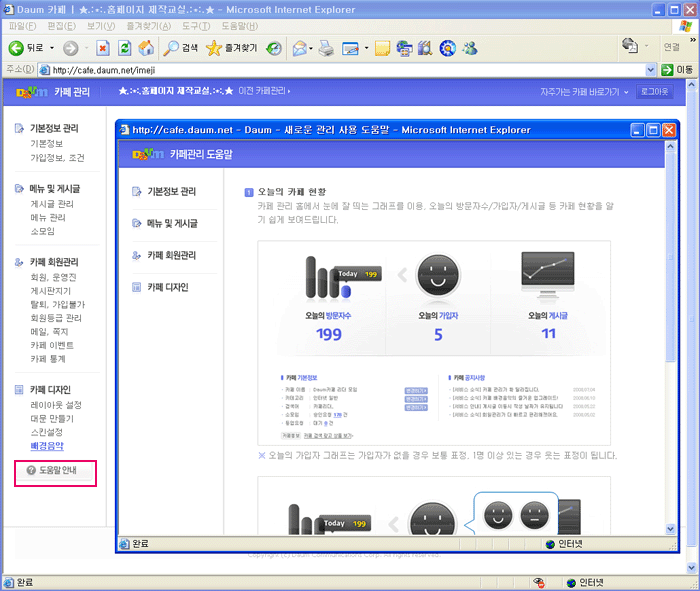Open 이전 카페관리 link in header
The image size is (700, 591).
click(x=264, y=91)
